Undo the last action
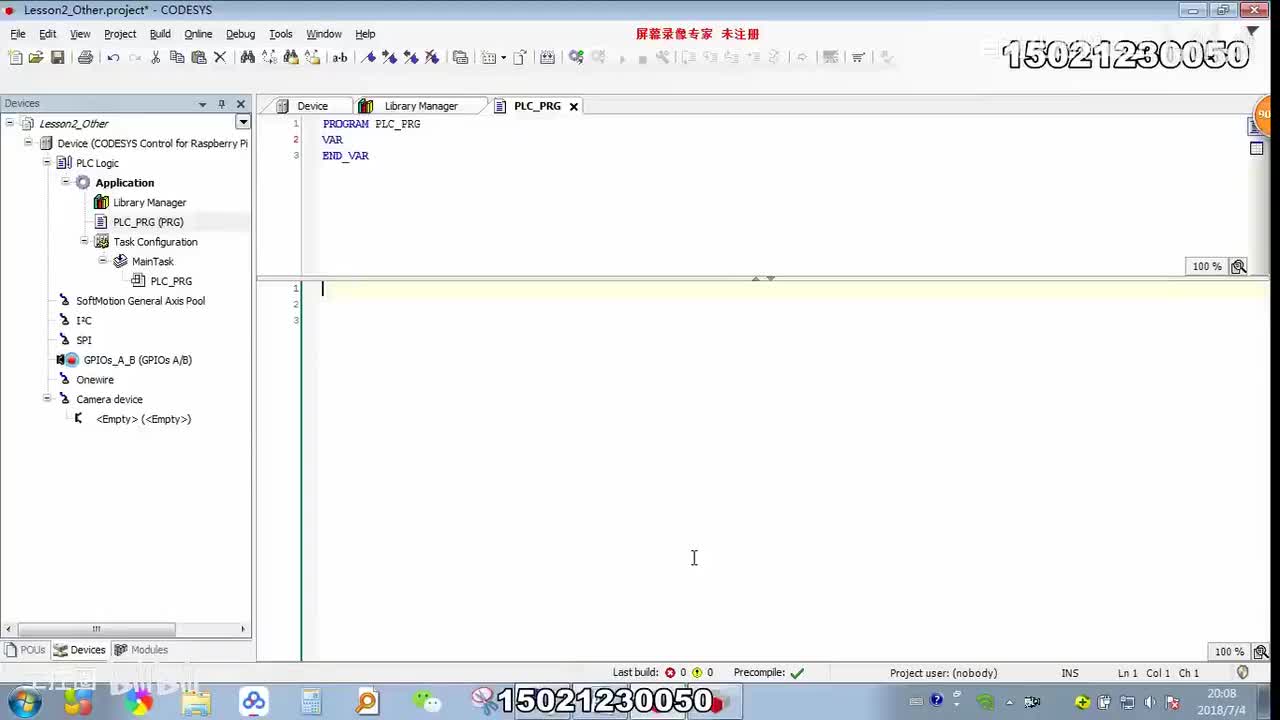The height and width of the screenshot is (720, 1280). point(113,57)
